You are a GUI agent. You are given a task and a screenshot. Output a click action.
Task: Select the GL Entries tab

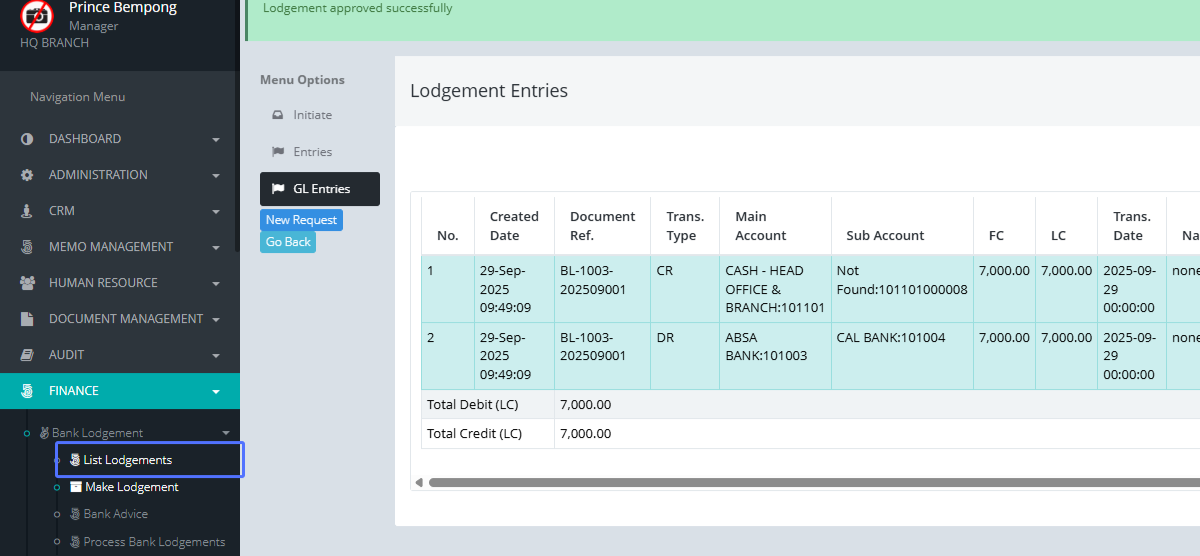(x=320, y=189)
